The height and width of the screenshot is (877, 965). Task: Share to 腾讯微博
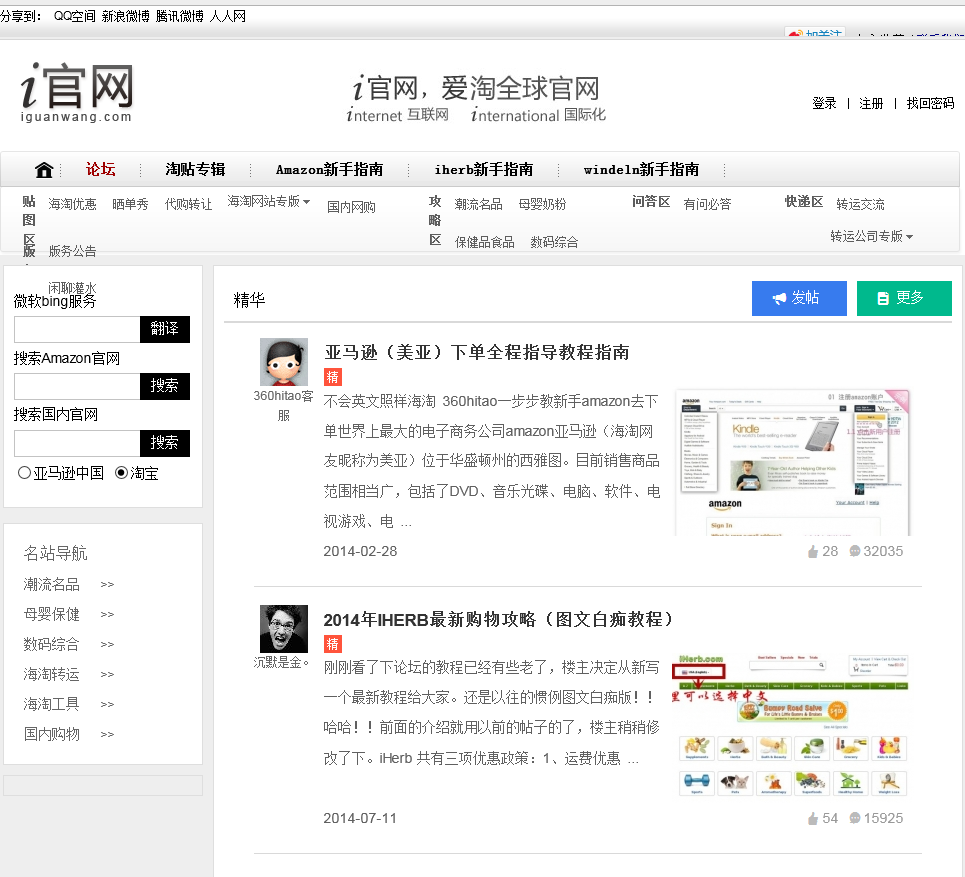[179, 16]
